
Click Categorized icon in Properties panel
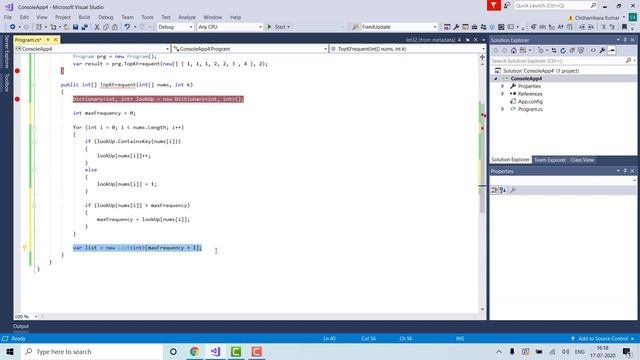495,190
